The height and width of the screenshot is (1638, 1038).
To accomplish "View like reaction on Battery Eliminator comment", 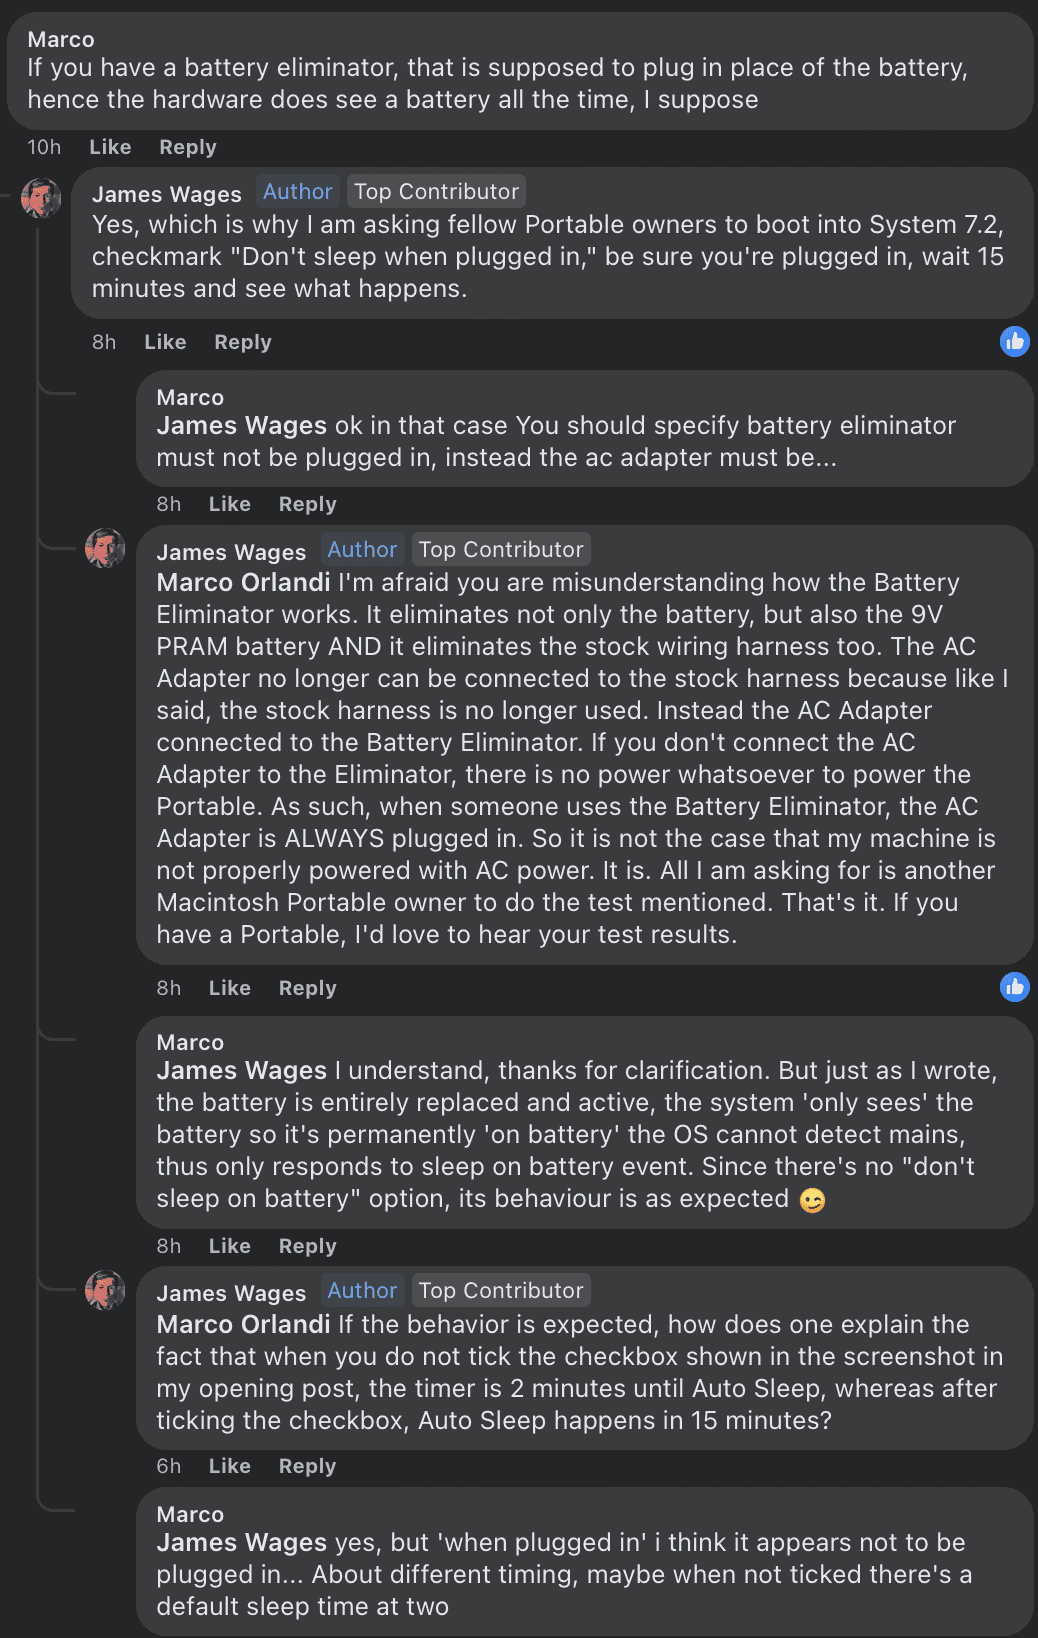I will [1015, 987].
